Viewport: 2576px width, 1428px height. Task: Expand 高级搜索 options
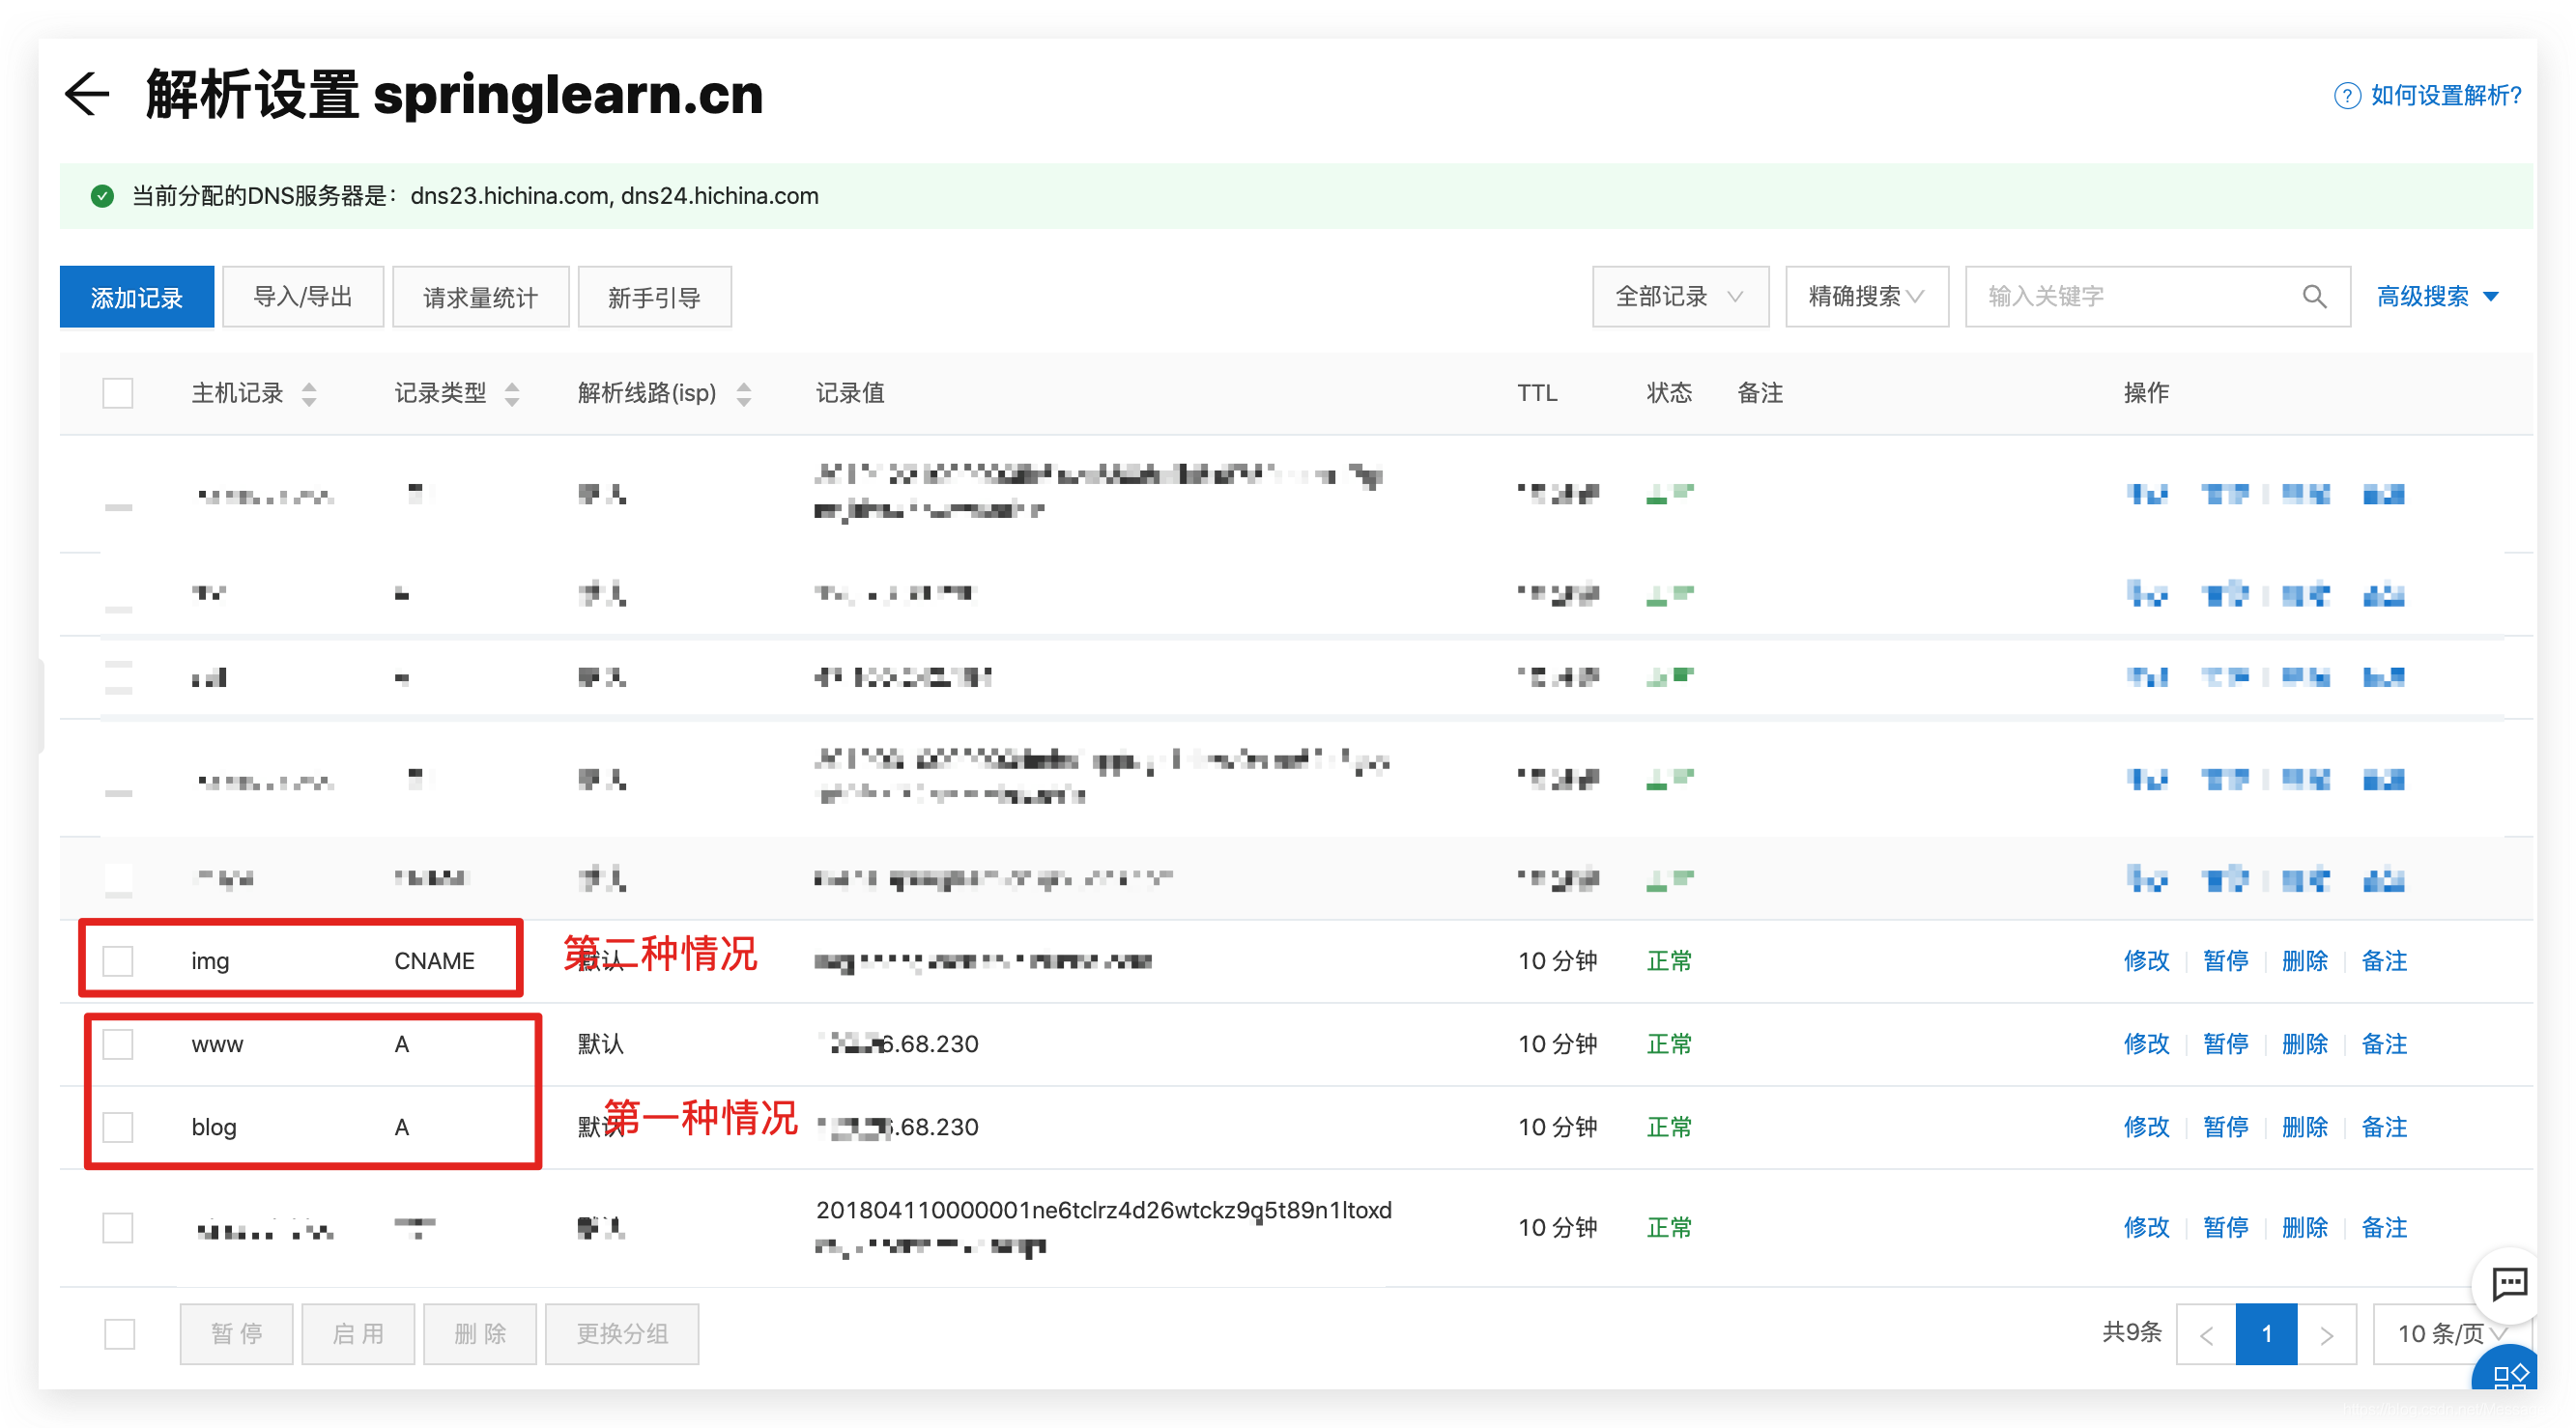pyautogui.click(x=2436, y=297)
